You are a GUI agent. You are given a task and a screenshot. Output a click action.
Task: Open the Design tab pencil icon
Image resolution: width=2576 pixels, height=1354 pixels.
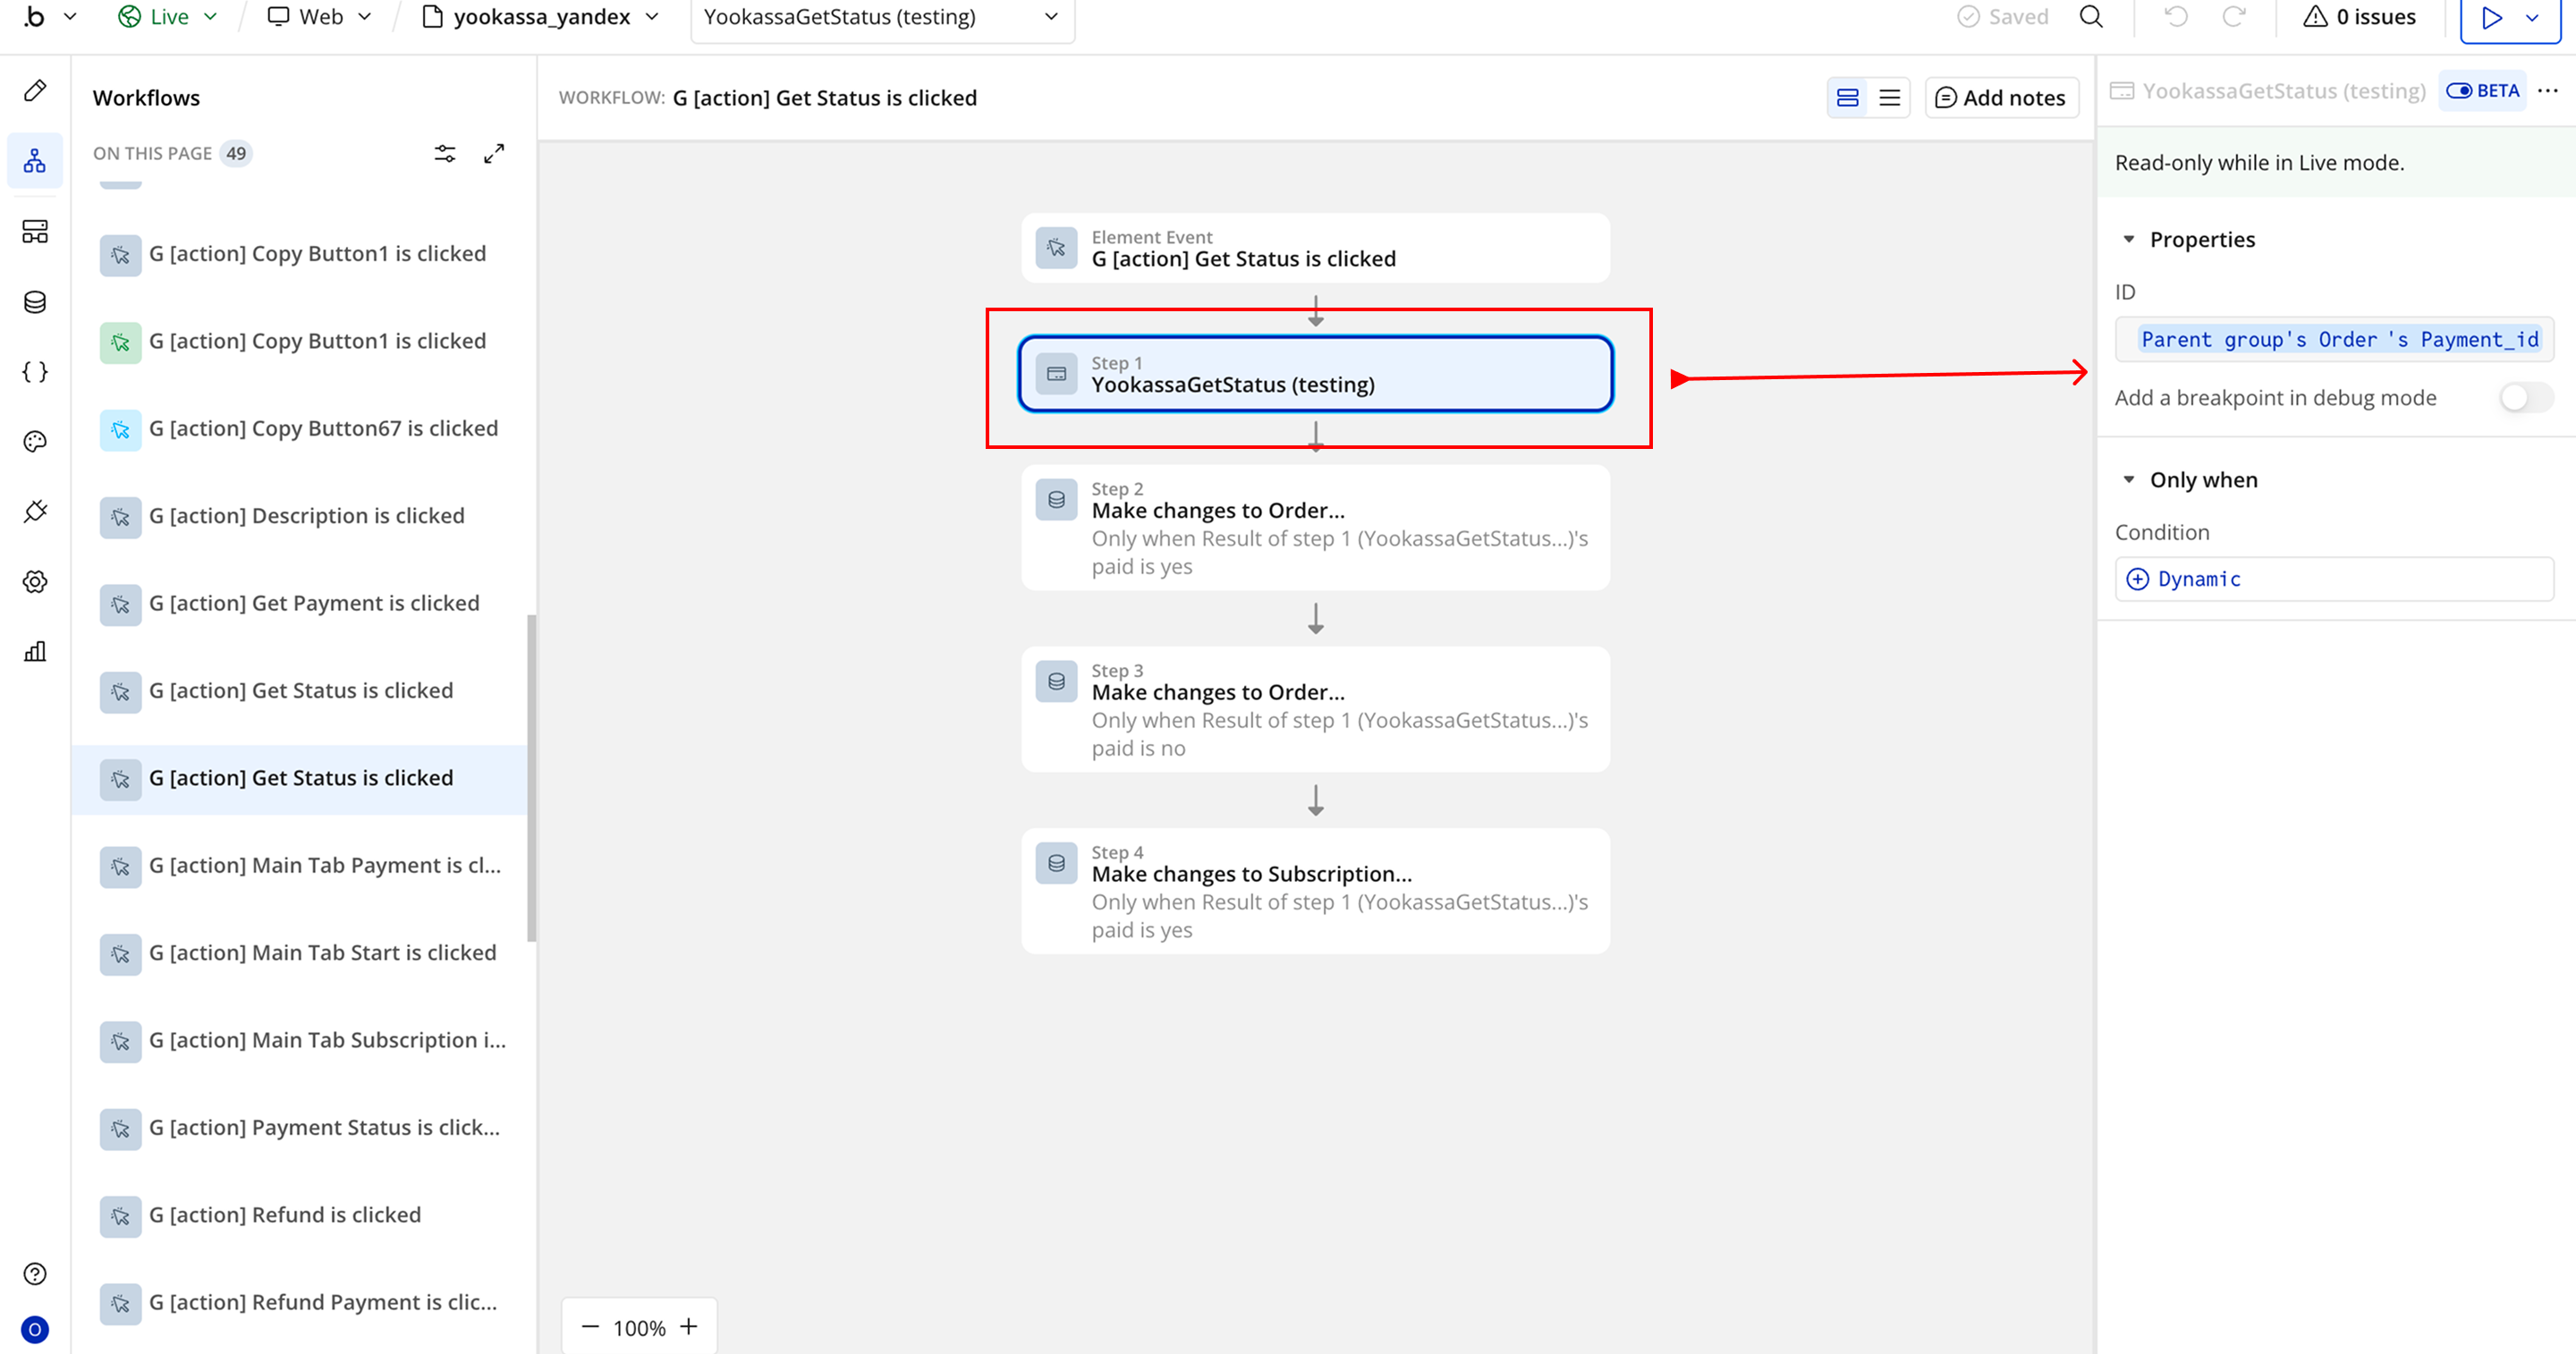35,91
